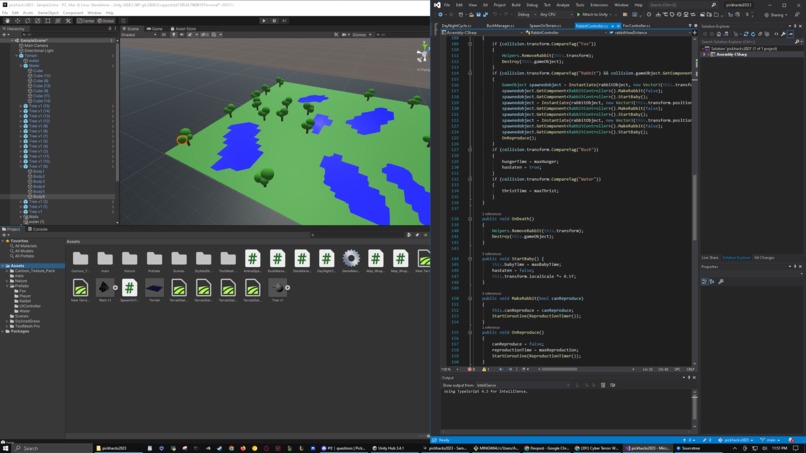The height and width of the screenshot is (453, 806).
Task: Click the Project panel search field
Action: click(357, 235)
